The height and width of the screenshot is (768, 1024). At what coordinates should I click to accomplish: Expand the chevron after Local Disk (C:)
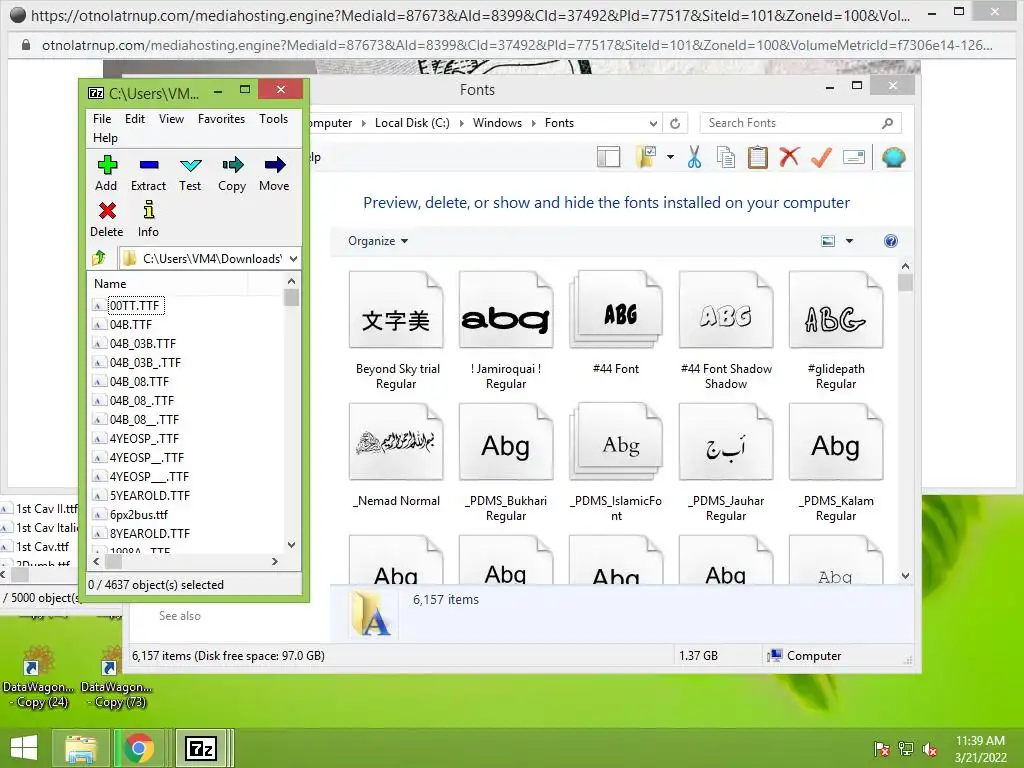tap(461, 123)
